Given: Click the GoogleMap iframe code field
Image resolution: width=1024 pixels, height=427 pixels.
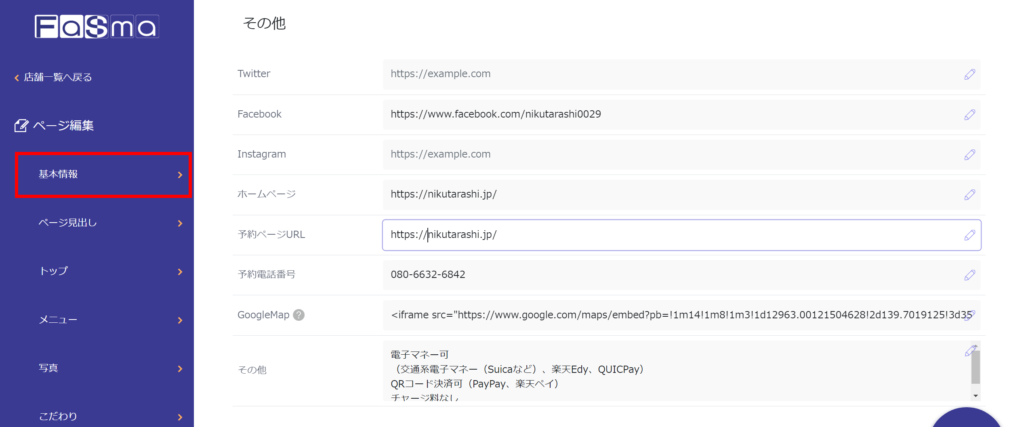Looking at the screenshot, I should [x=670, y=315].
